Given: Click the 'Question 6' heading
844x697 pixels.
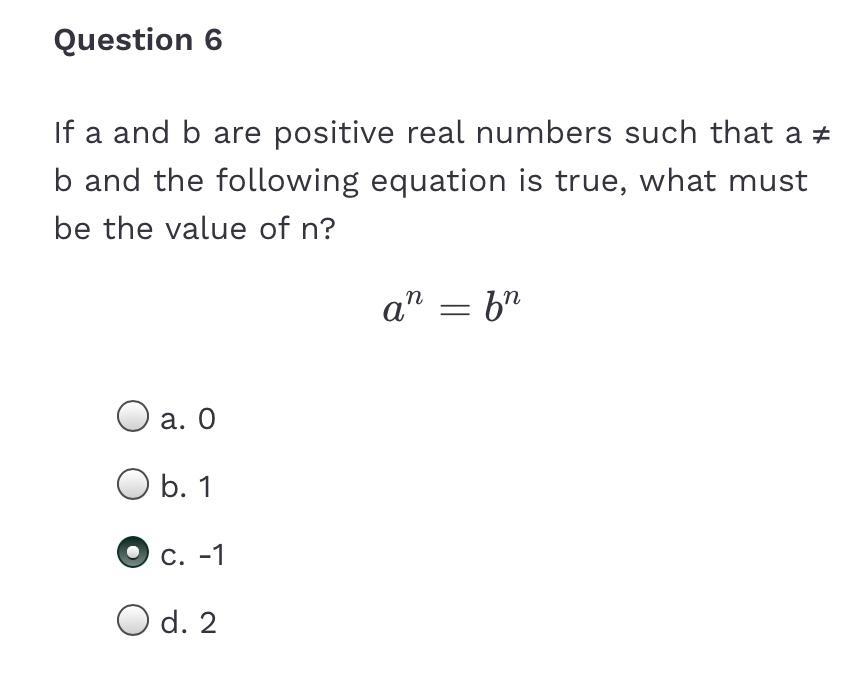Looking at the screenshot, I should (138, 40).
